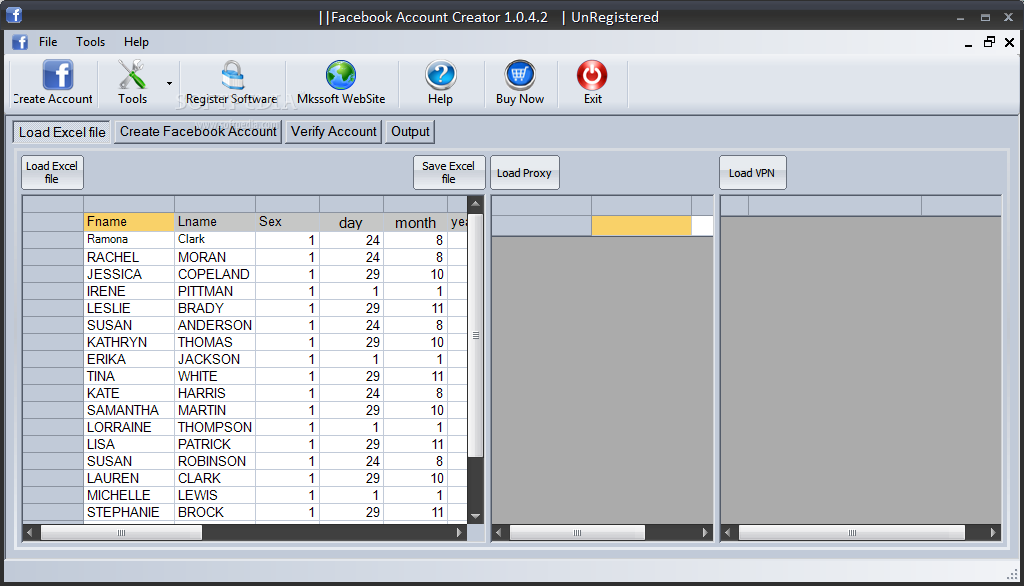Viewport: 1024px width, 586px height.
Task: Select the ANDERSON last name cell
Action: click(215, 325)
